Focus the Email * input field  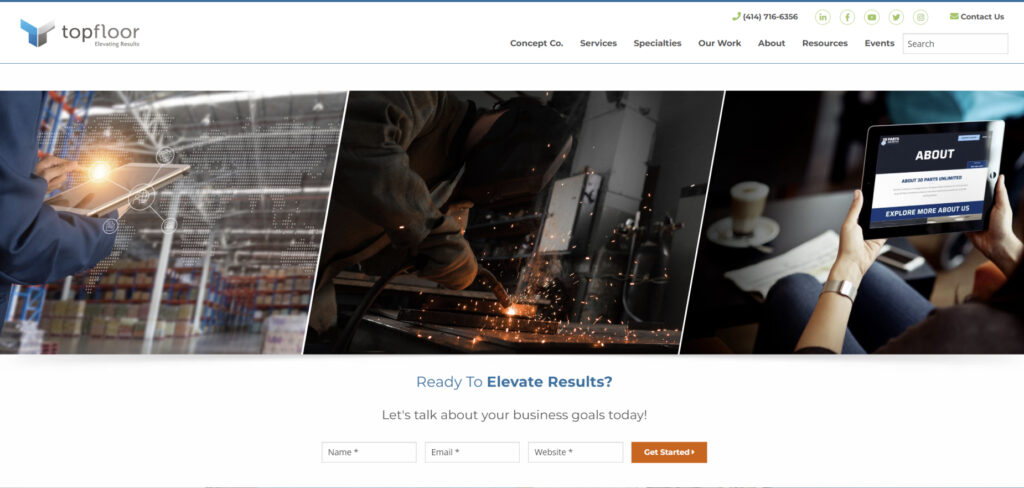(472, 452)
